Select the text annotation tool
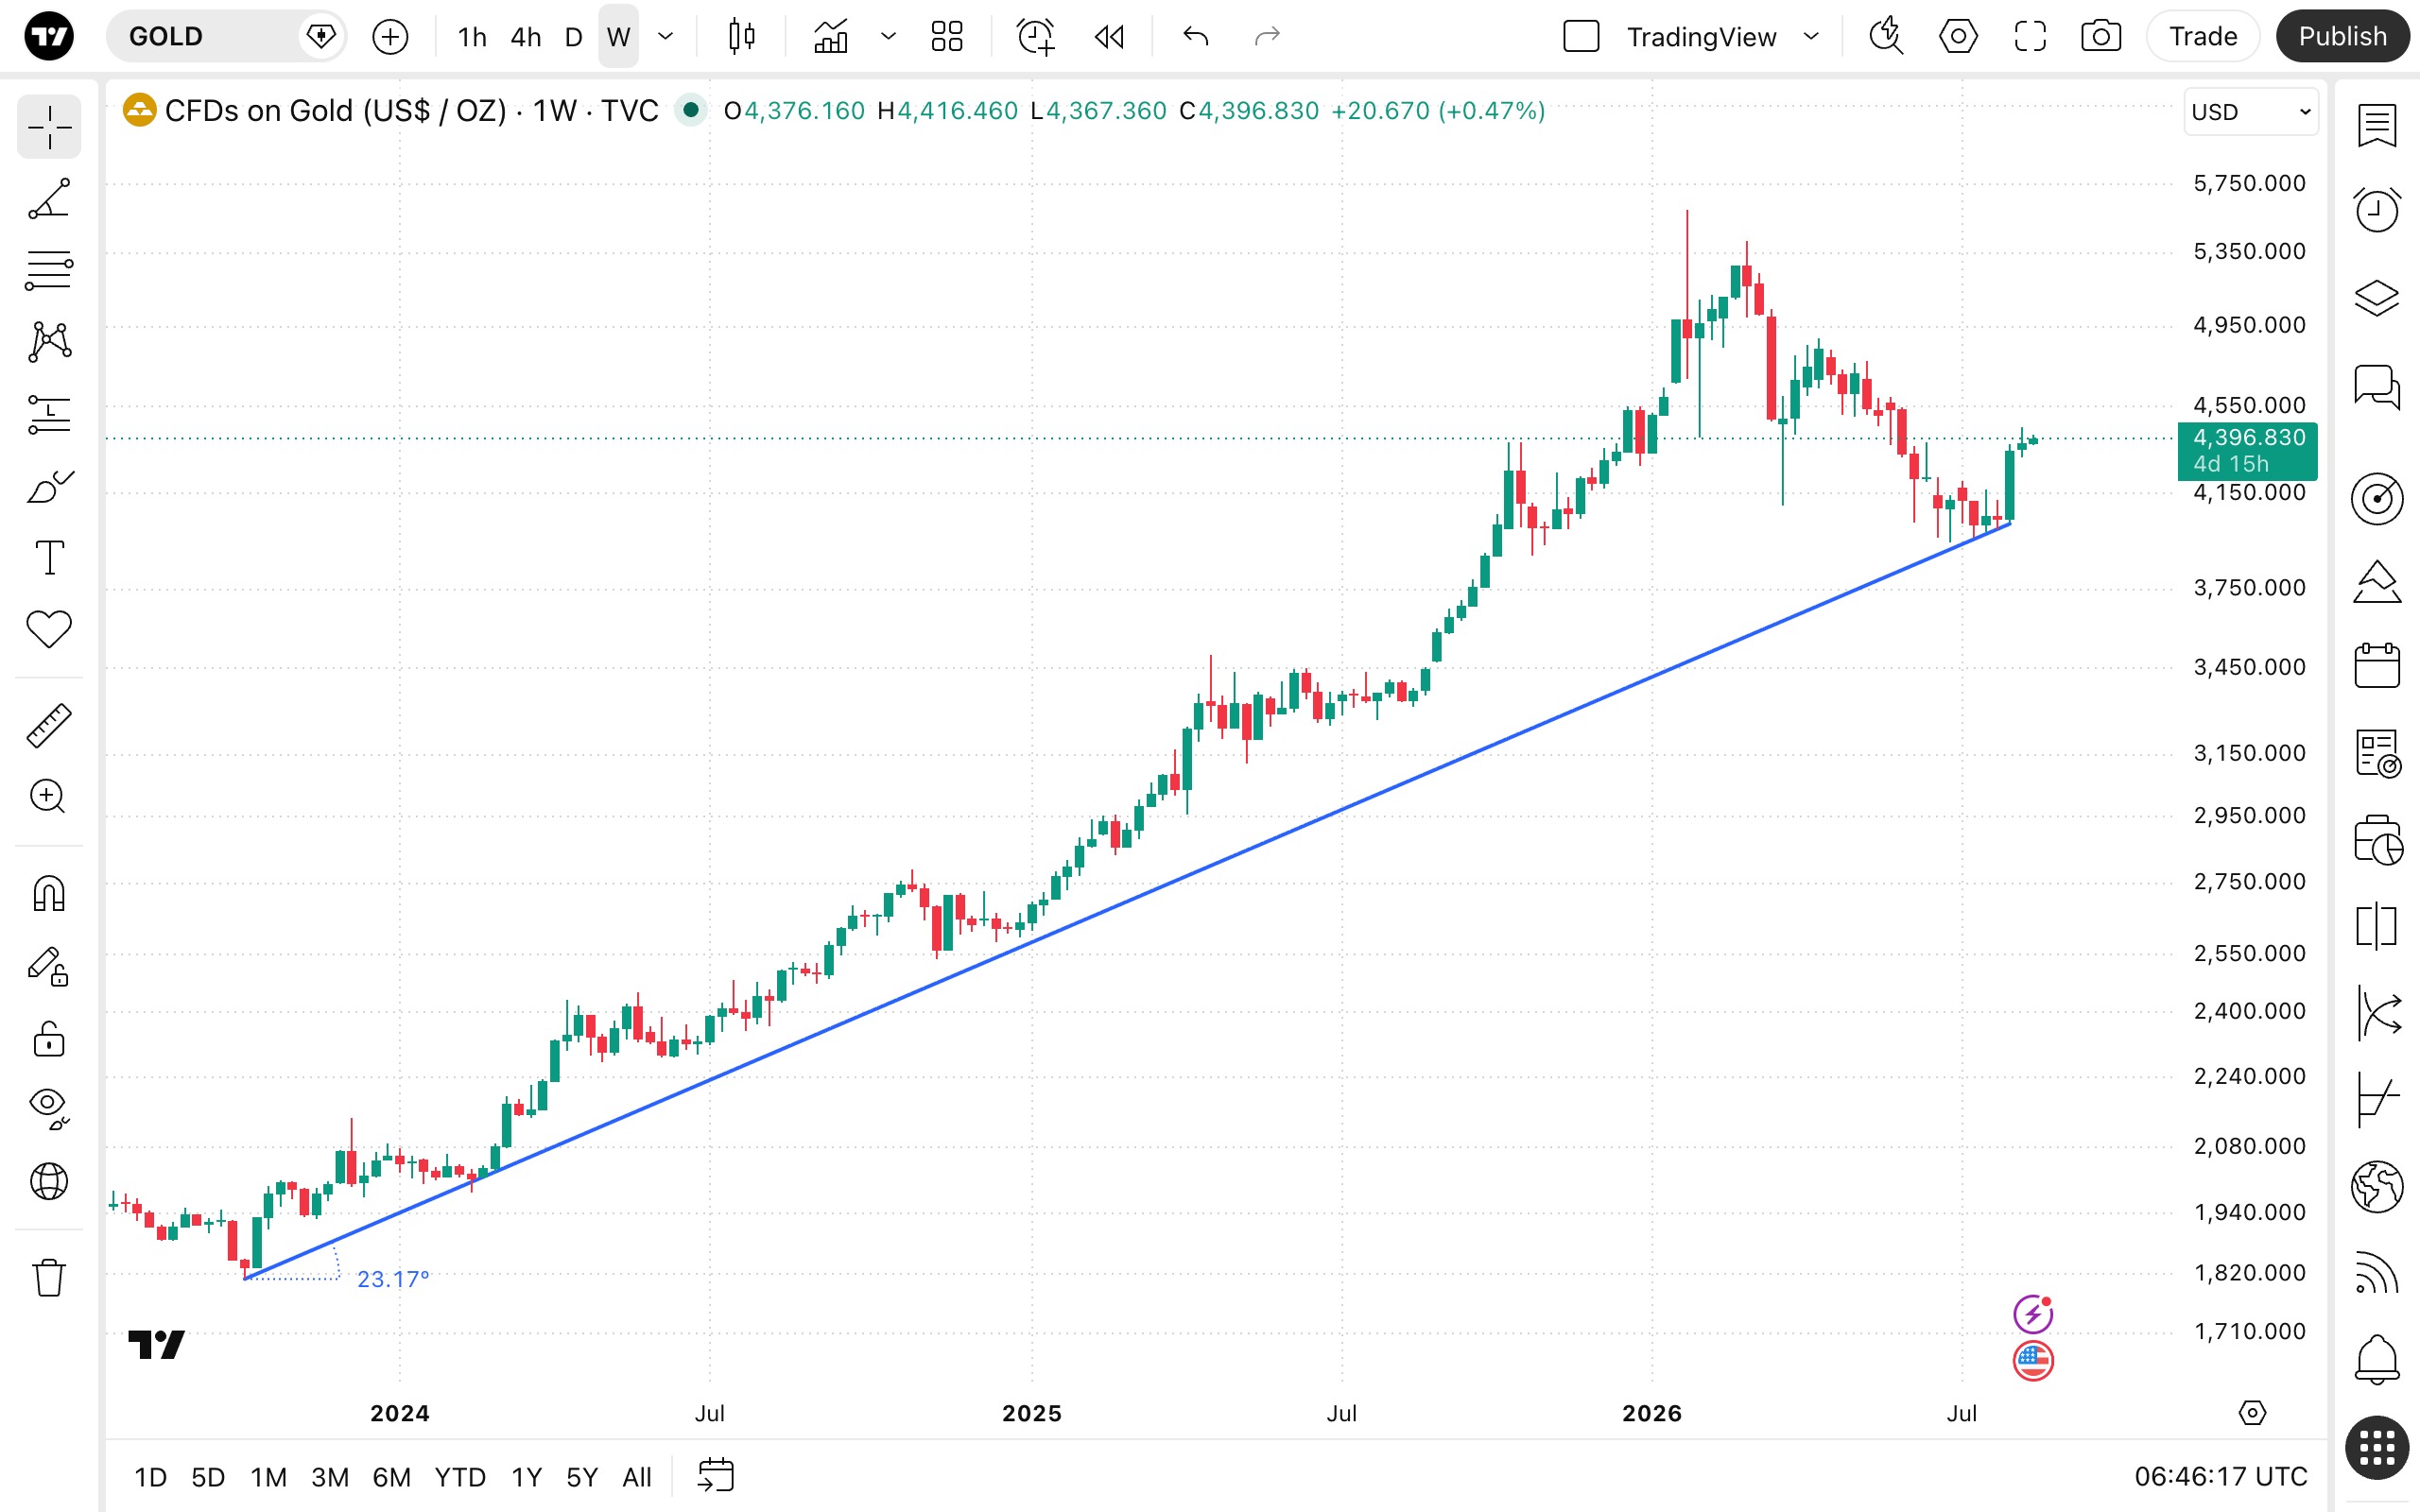2420x1512 pixels. 49,557
